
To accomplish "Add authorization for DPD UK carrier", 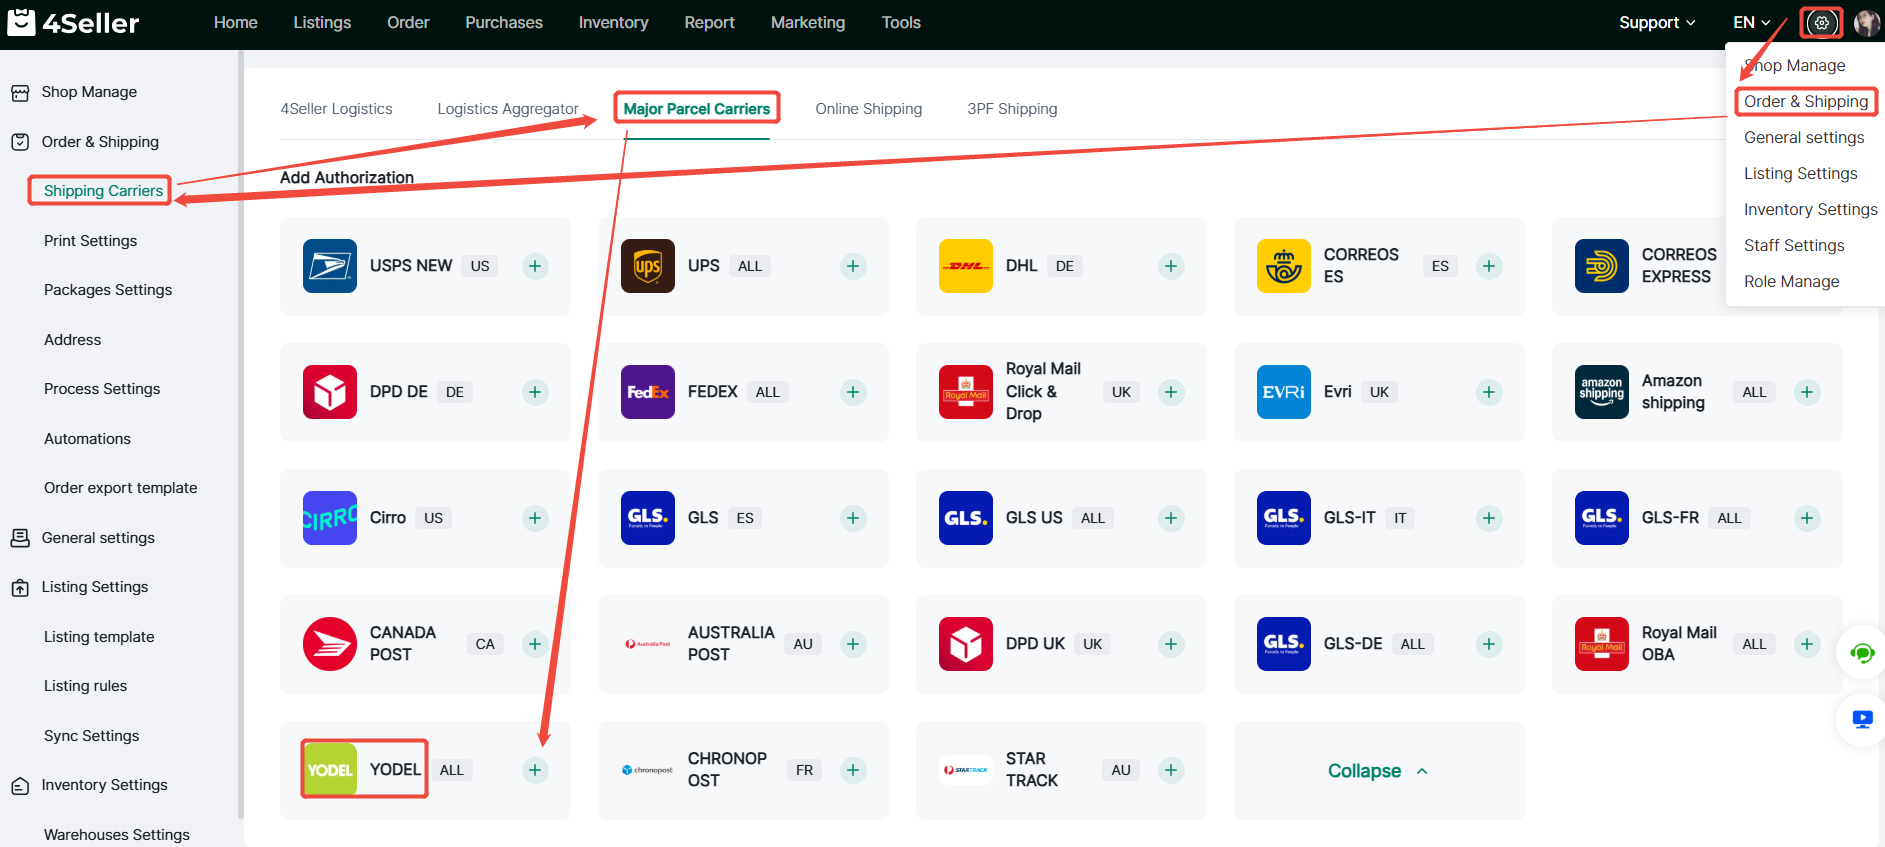I will point(1171,644).
